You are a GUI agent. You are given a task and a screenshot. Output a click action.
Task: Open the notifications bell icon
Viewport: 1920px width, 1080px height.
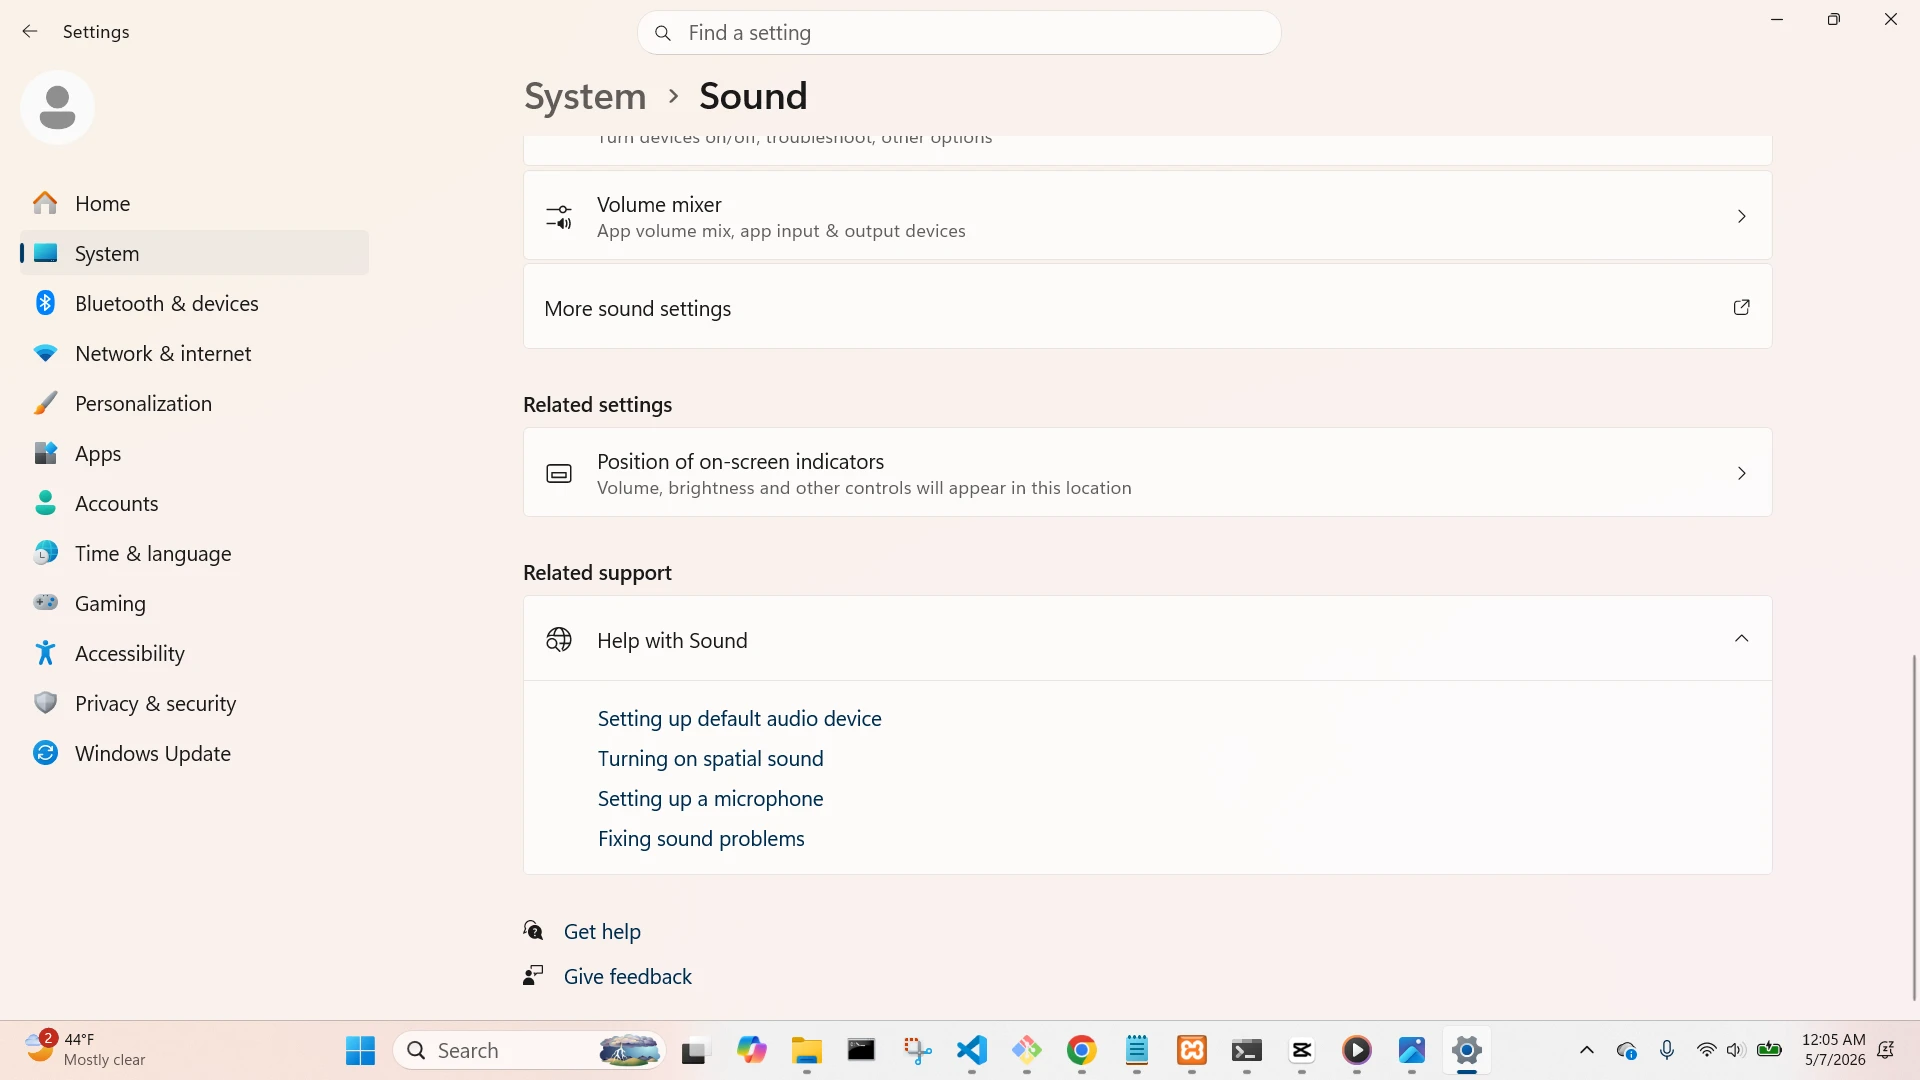pyautogui.click(x=1886, y=1050)
